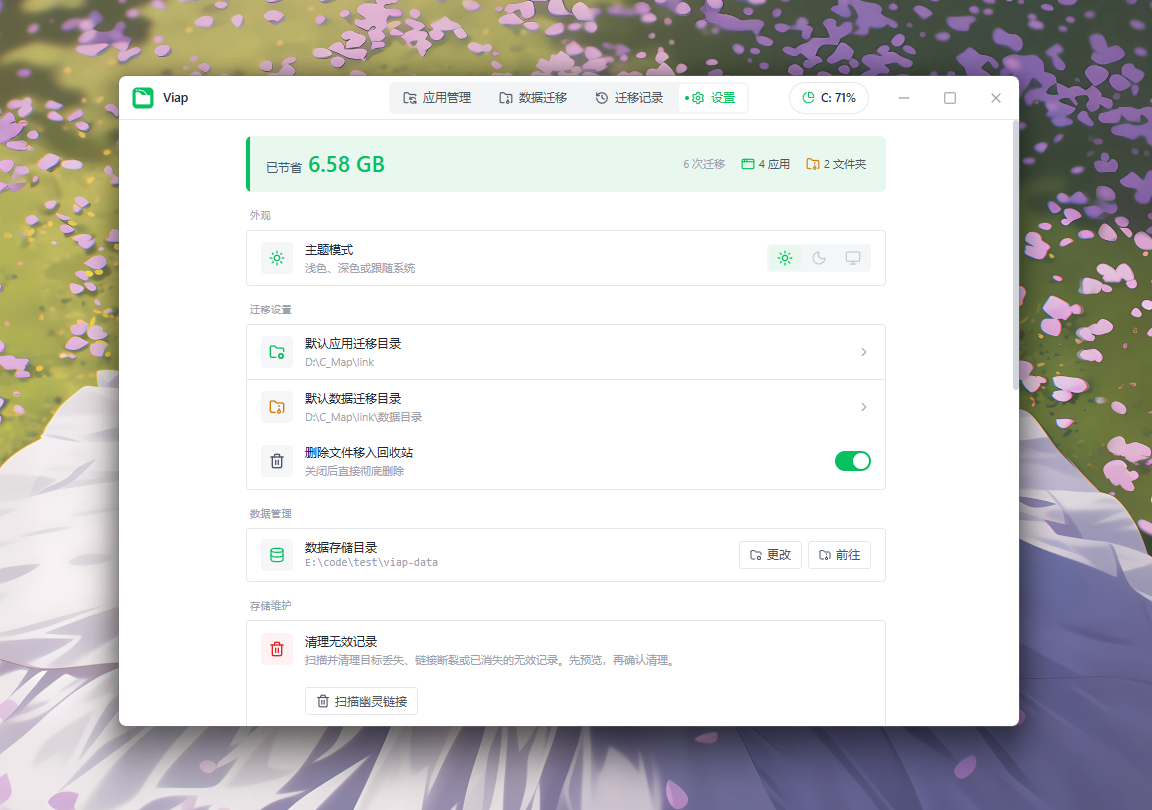This screenshot has height=810, width=1152.
Task: Expand the 默认数据迁移目录 chevron
Action: [x=864, y=407]
